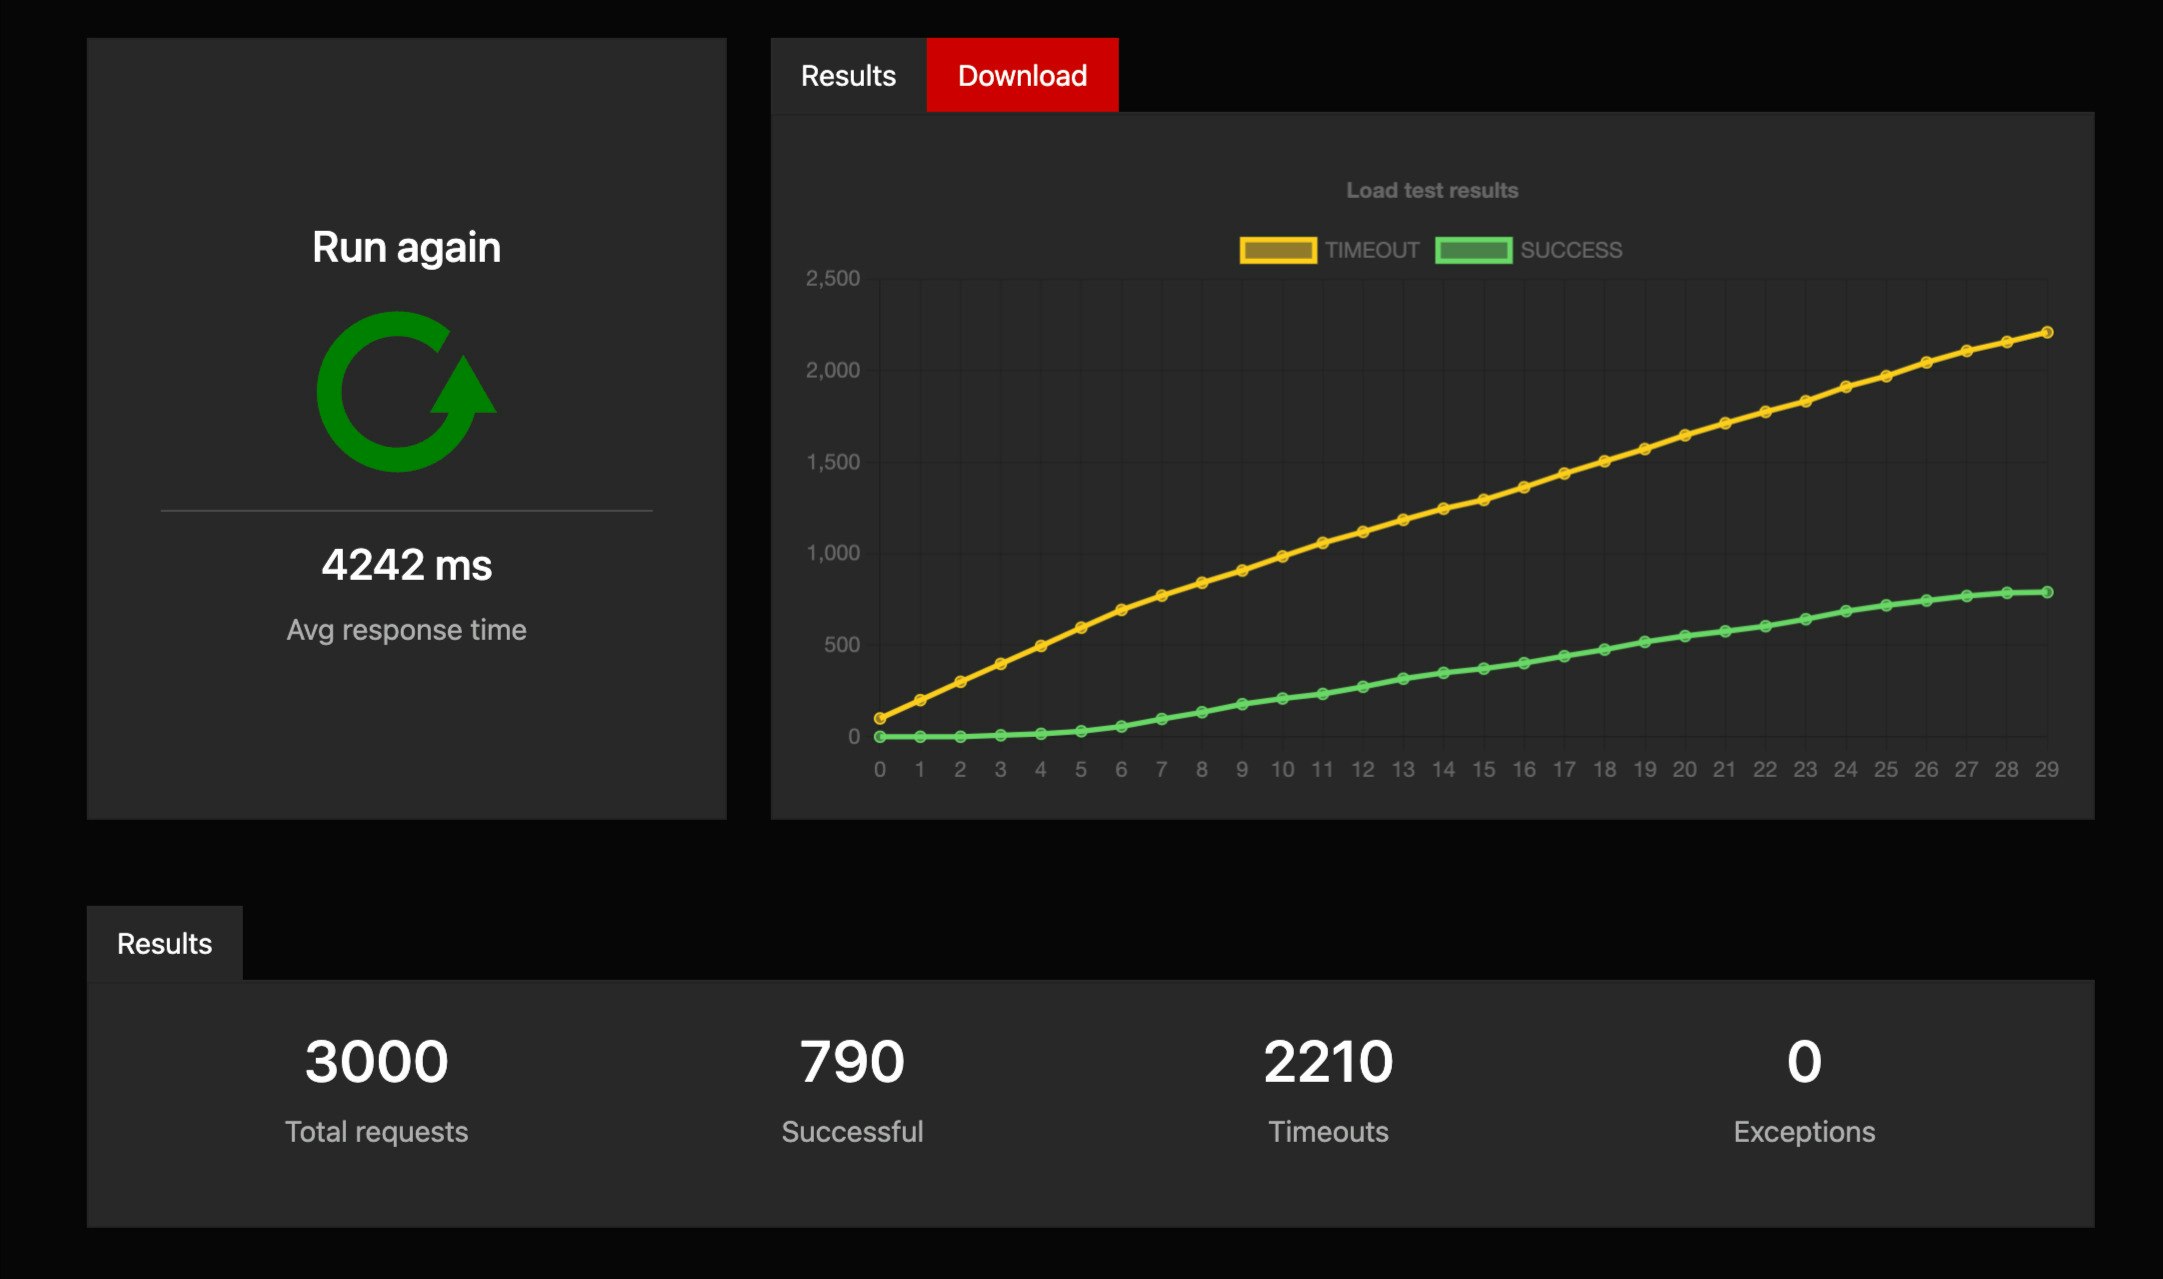Click the 0 Exceptions count

click(x=1804, y=1061)
